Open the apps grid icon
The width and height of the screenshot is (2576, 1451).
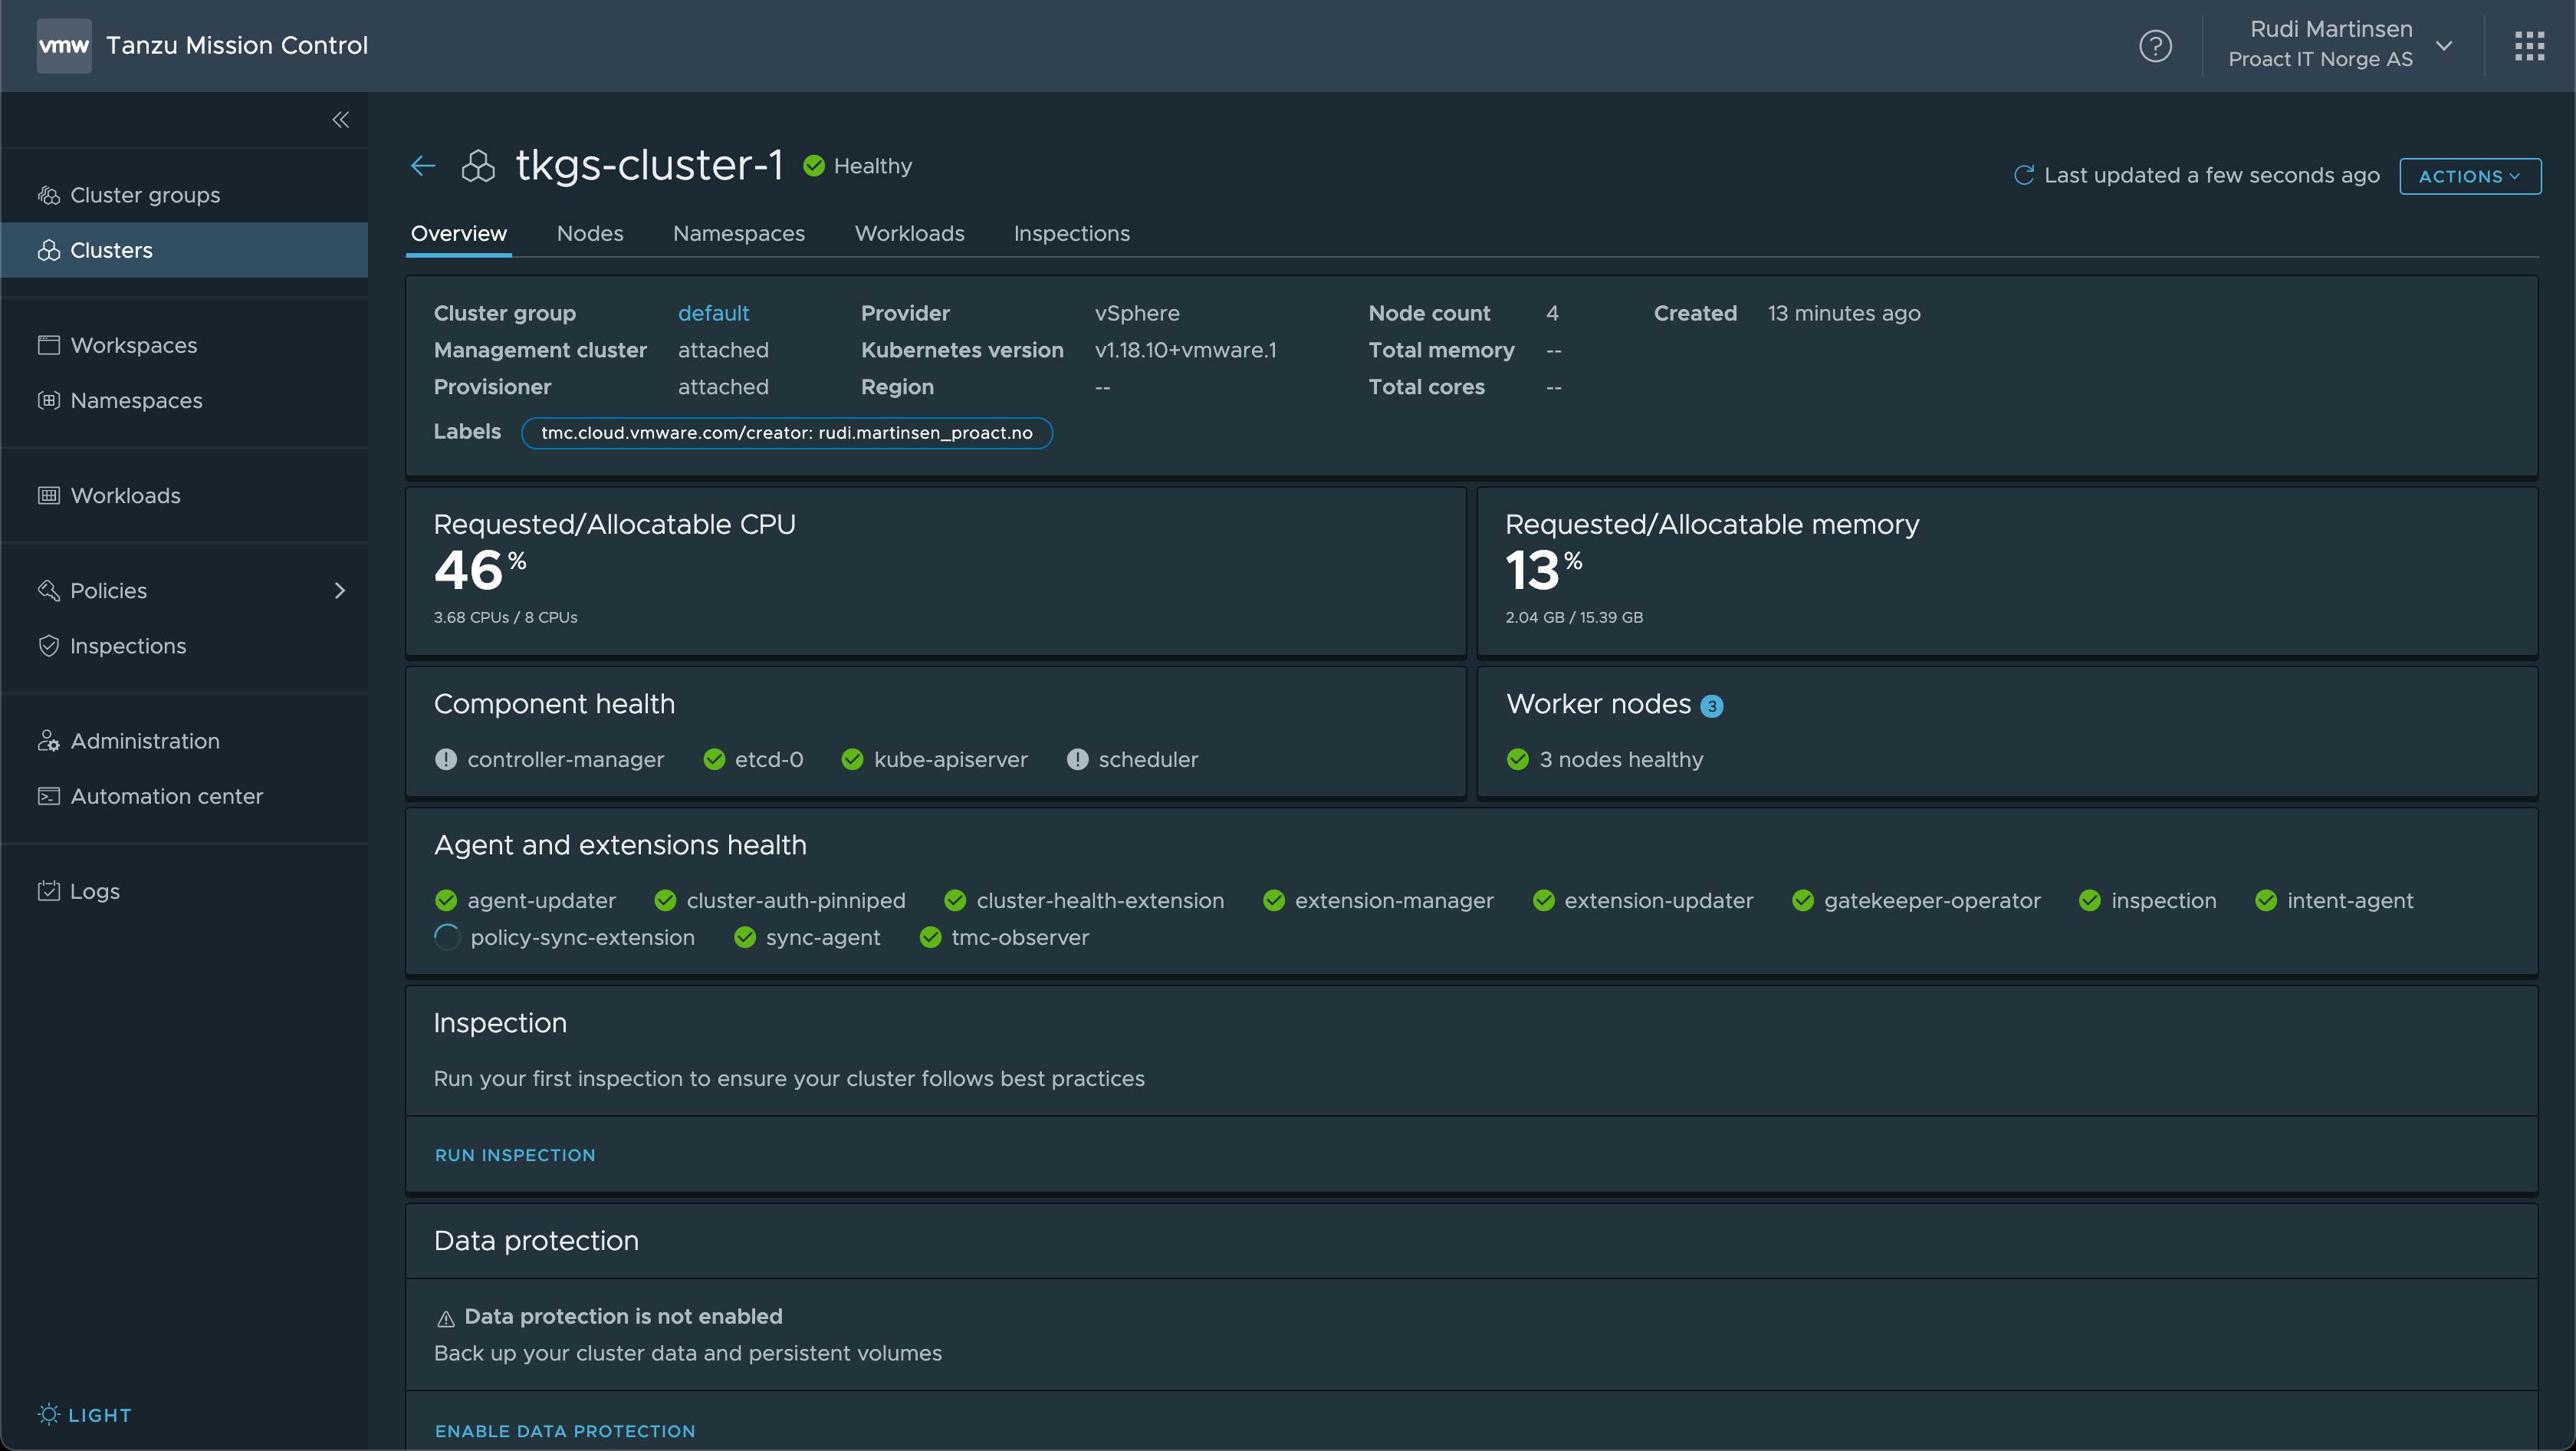coord(2529,46)
